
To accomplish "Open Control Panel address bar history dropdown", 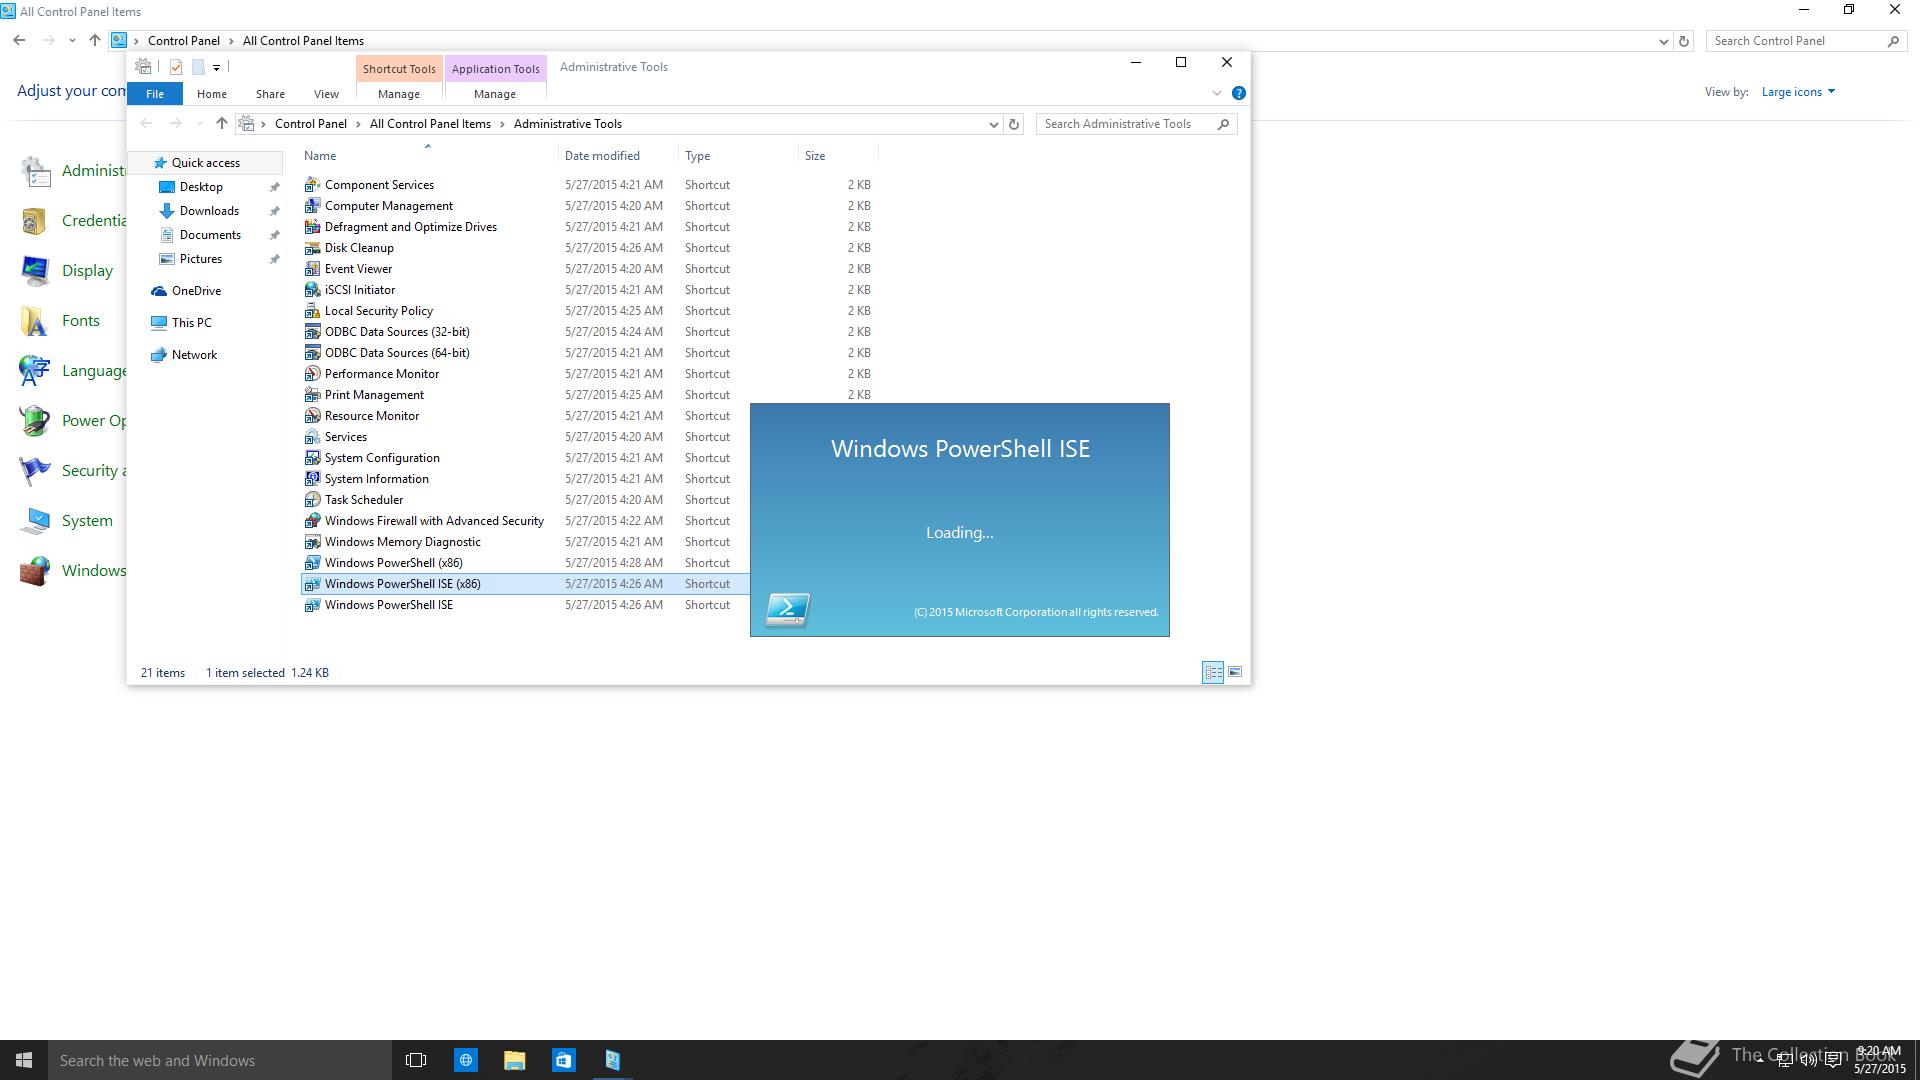I will coord(1663,41).
